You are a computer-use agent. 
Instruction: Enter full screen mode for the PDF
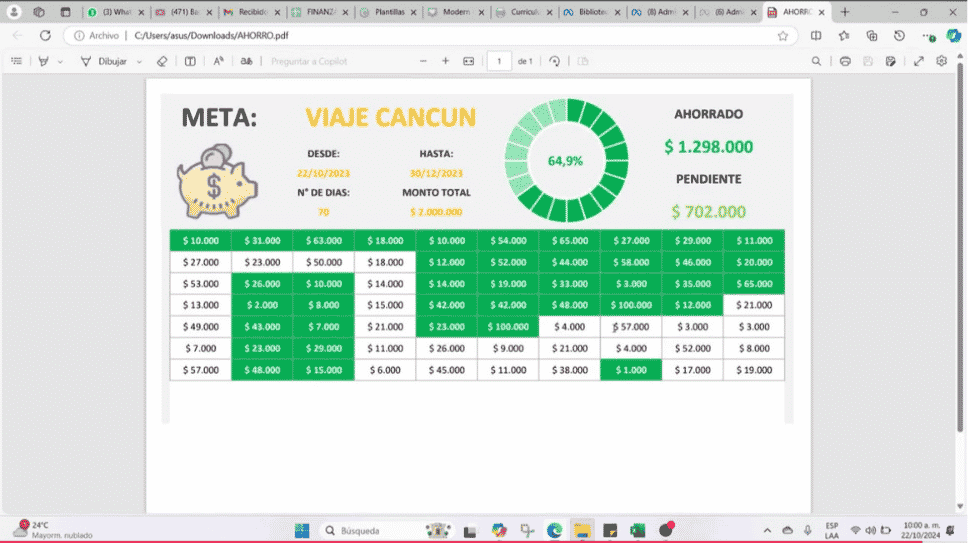click(919, 61)
